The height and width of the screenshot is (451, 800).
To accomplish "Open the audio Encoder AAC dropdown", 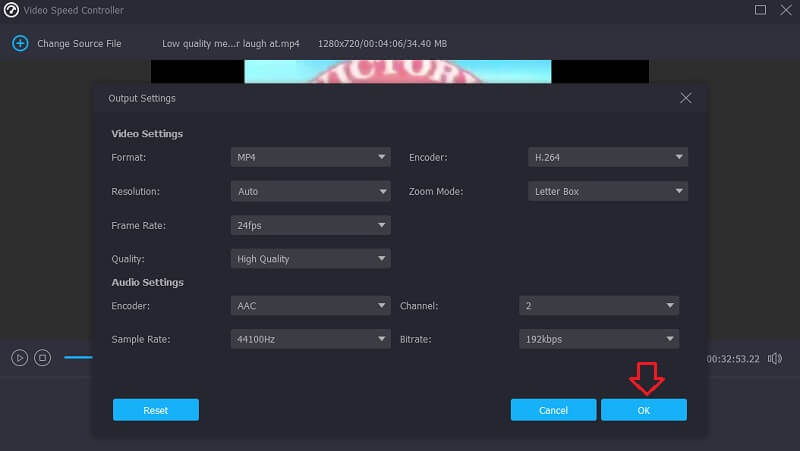I will click(310, 305).
